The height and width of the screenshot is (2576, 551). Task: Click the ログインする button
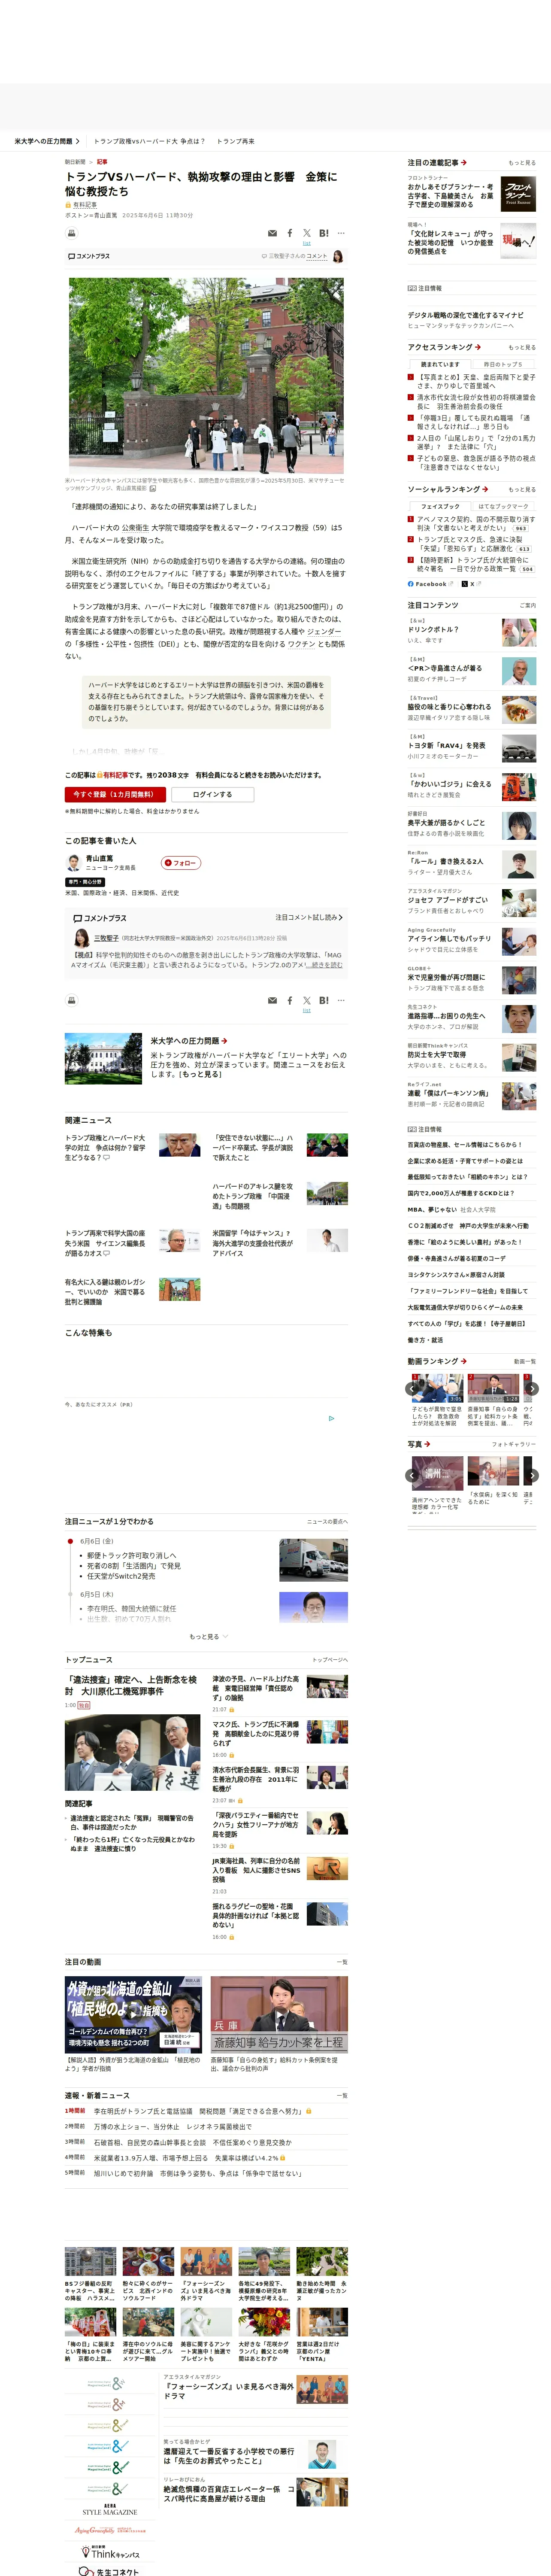pos(212,794)
